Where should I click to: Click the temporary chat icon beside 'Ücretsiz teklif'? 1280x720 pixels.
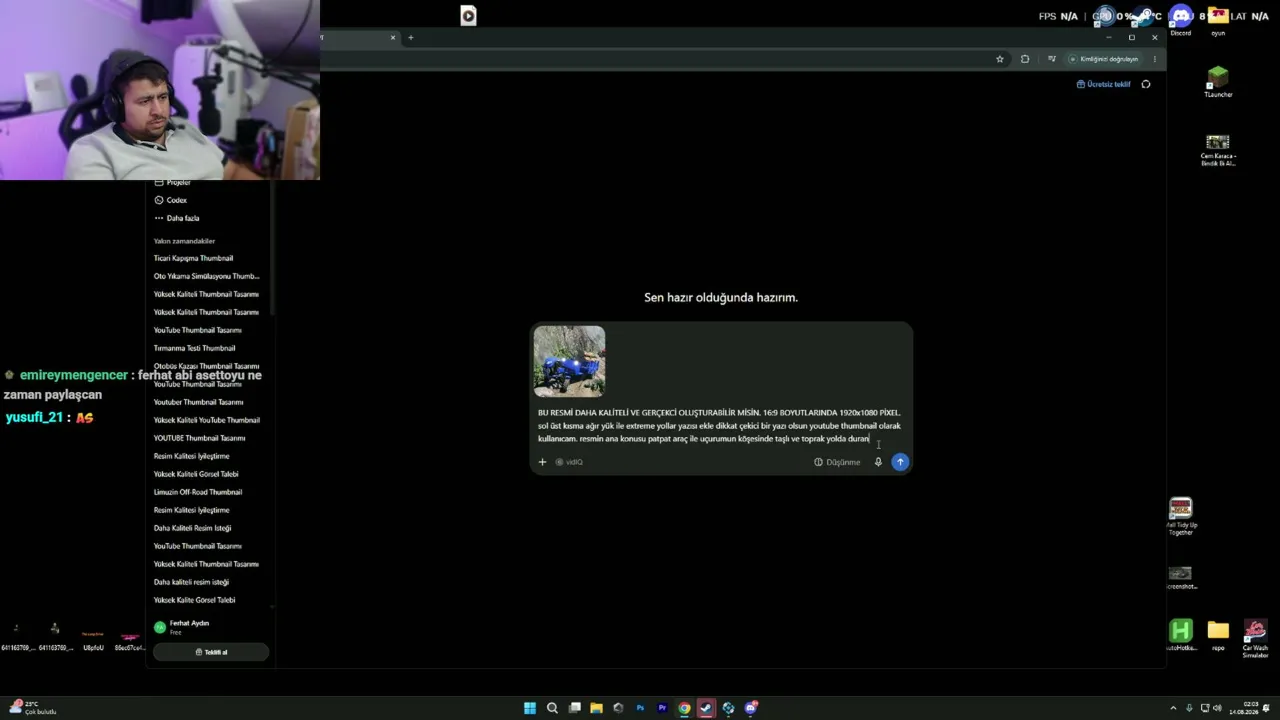click(1146, 84)
